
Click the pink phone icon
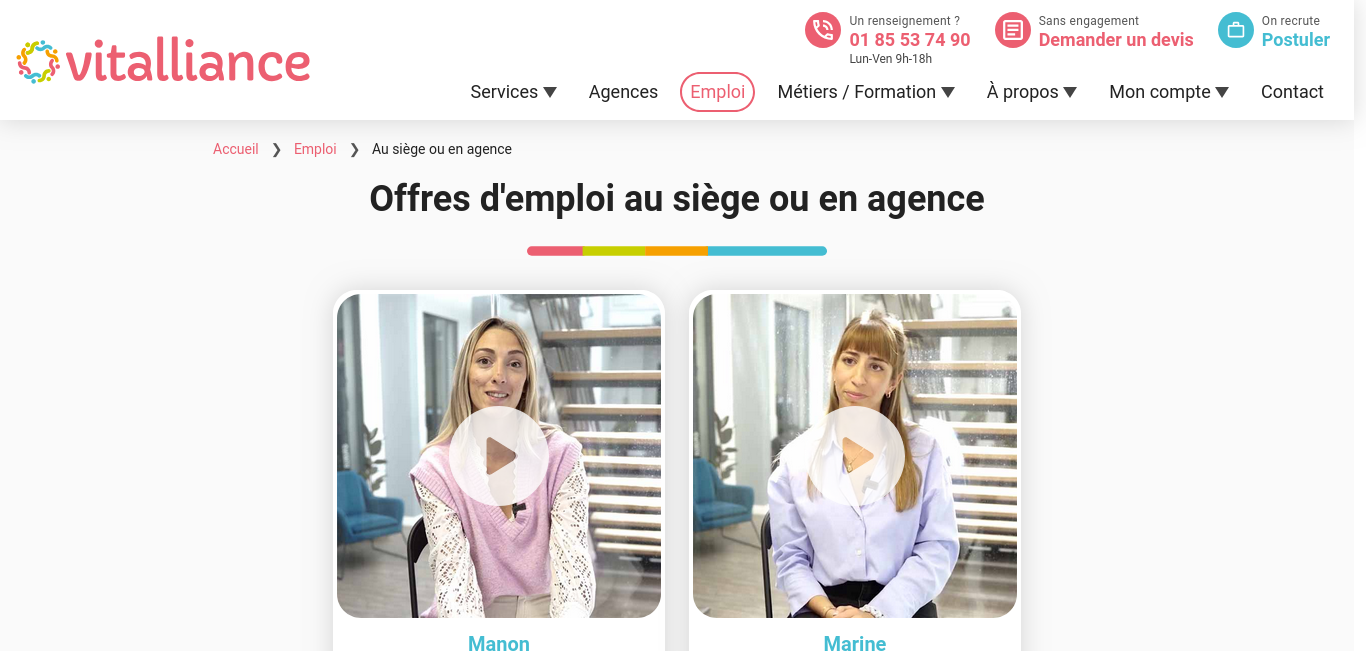823,30
